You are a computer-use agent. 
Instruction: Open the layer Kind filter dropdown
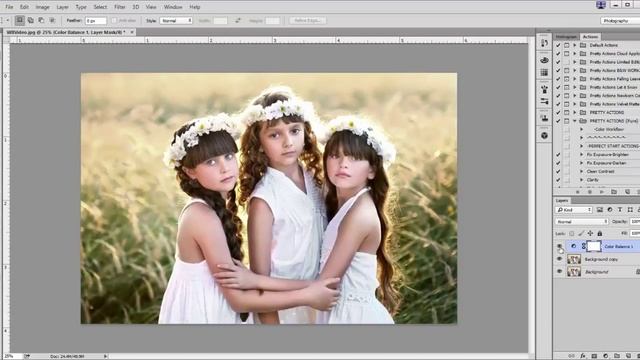click(573, 210)
